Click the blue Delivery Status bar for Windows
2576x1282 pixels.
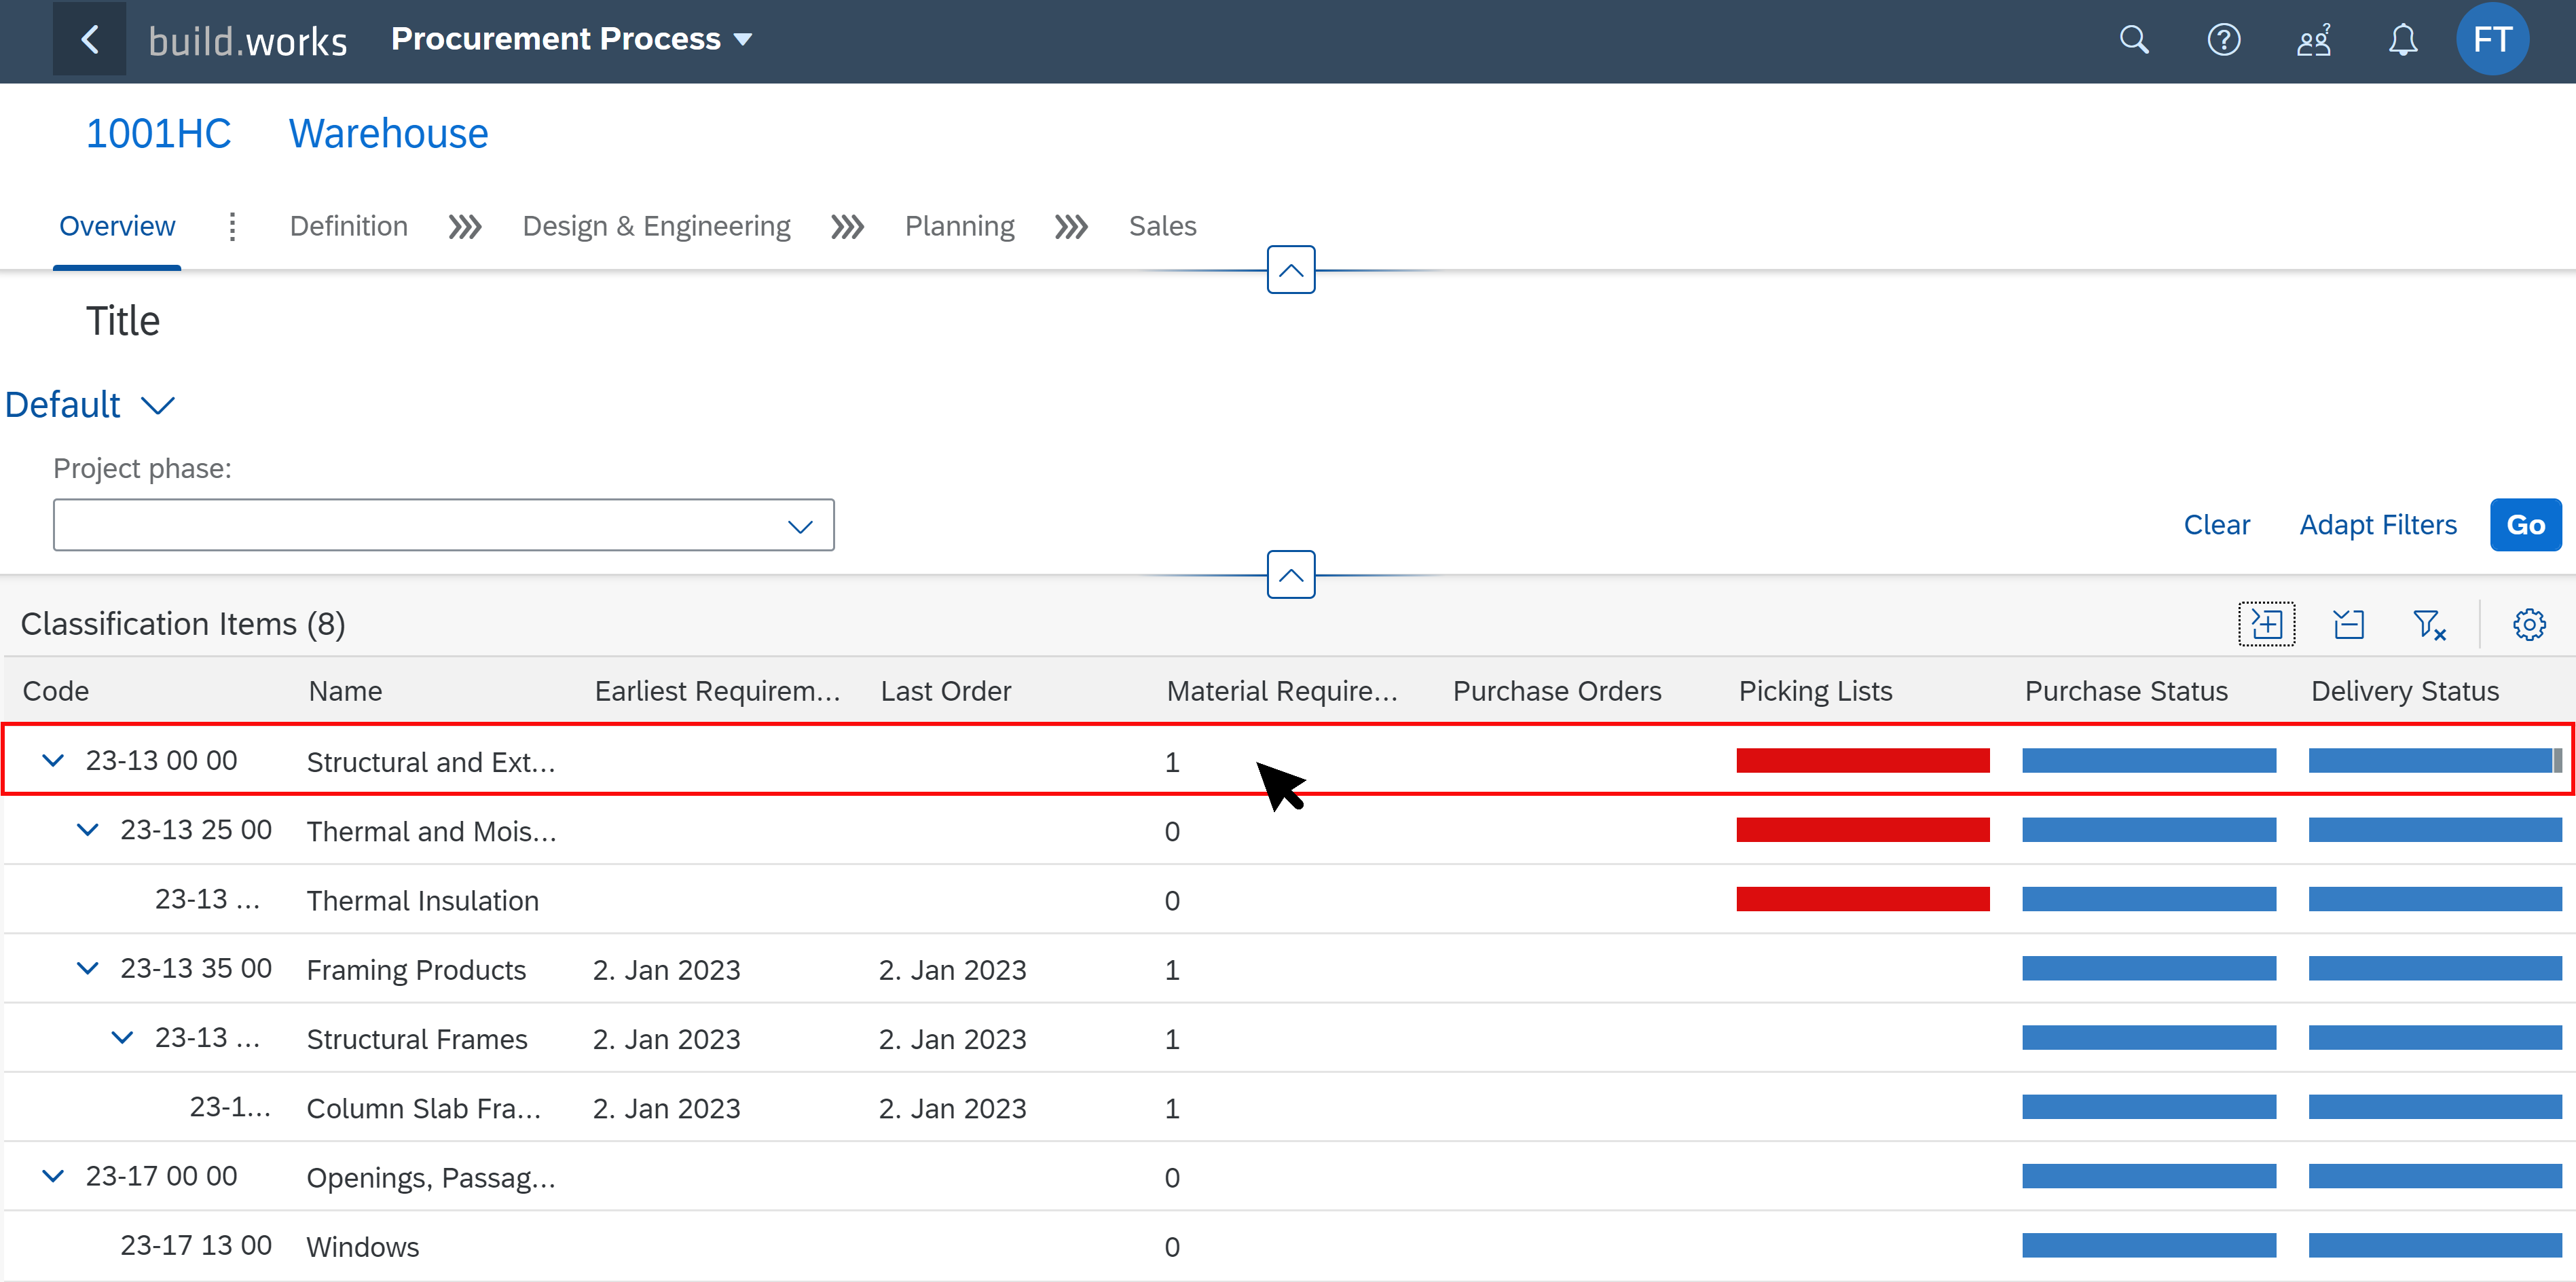(x=2434, y=1246)
